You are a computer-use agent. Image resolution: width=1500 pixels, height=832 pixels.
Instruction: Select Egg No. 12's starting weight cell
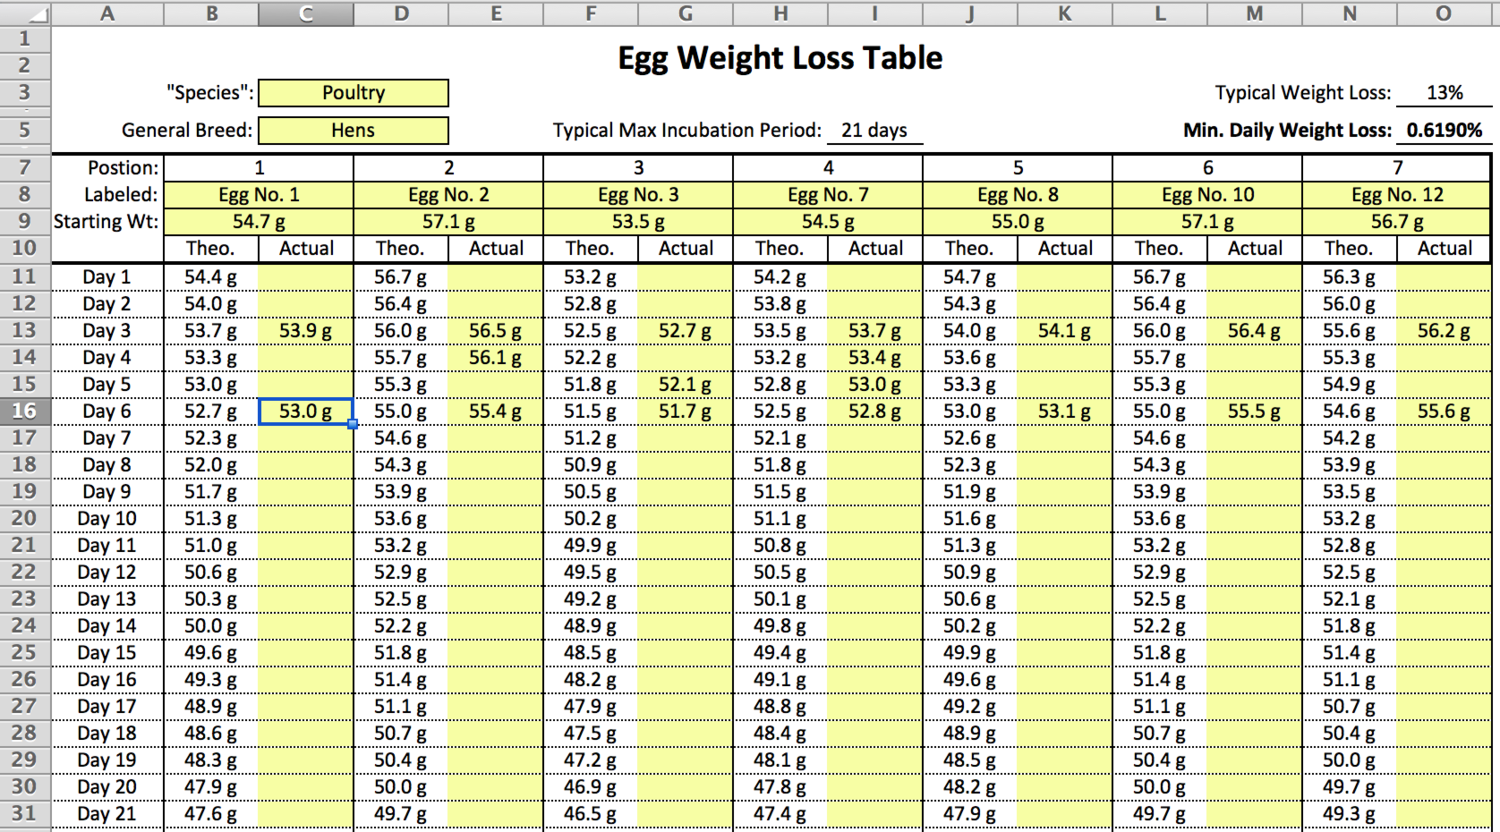coord(1397,222)
